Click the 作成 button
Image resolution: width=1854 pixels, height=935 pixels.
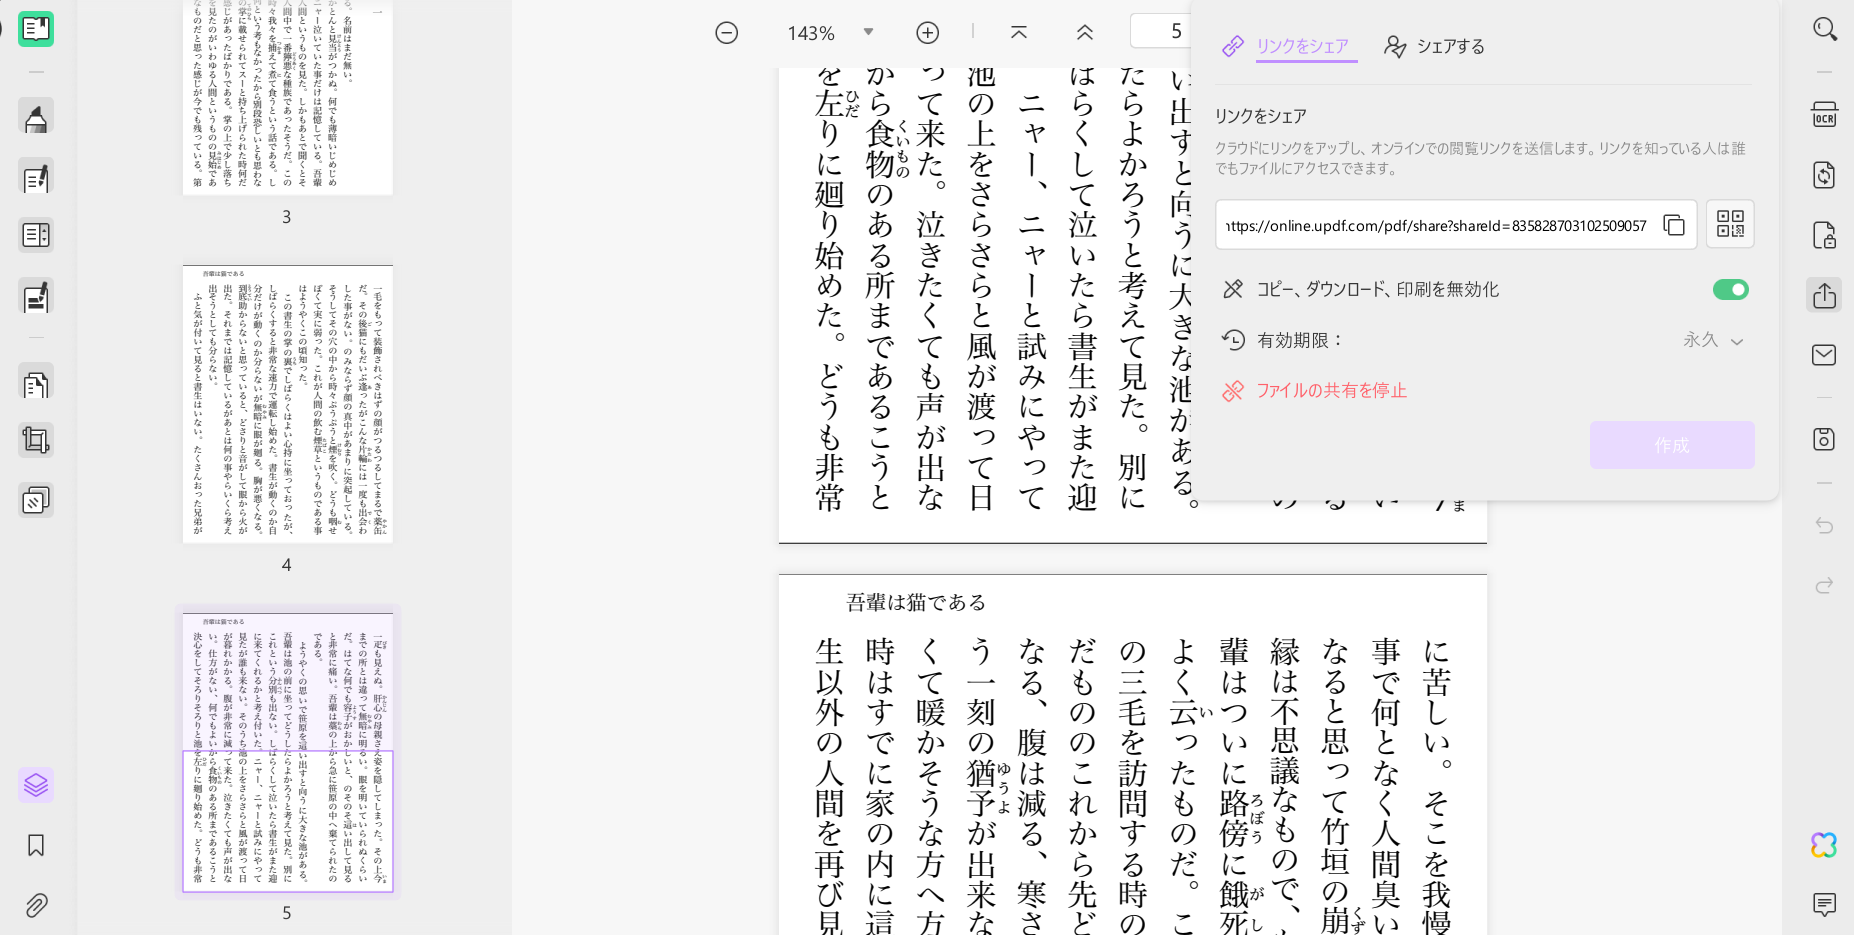tap(1672, 445)
